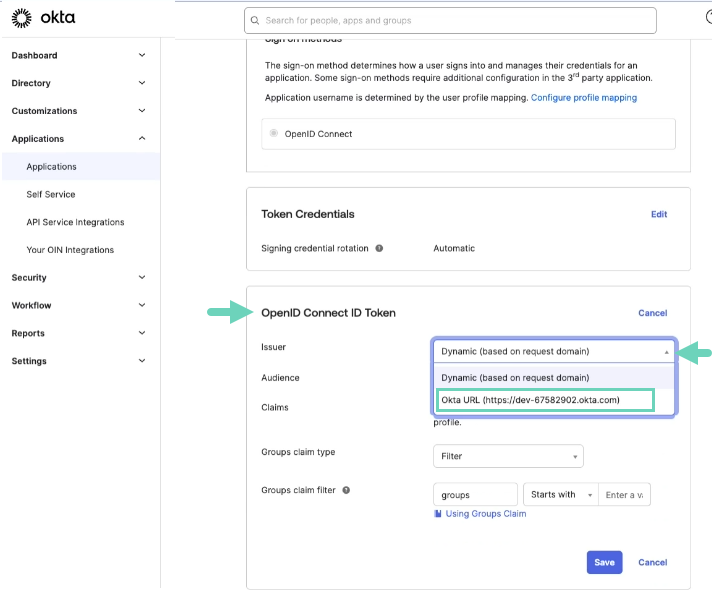Viewport: 712px width, 590px height.
Task: Click the groups claim name input field
Action: tap(476, 495)
